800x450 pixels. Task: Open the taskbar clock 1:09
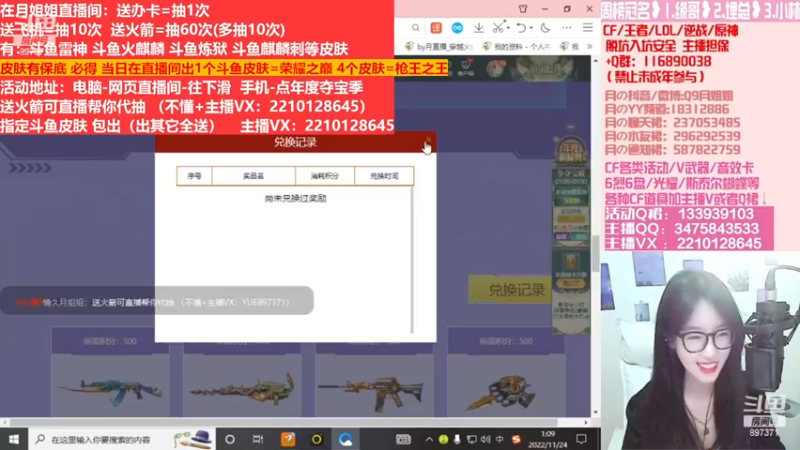coord(547,439)
